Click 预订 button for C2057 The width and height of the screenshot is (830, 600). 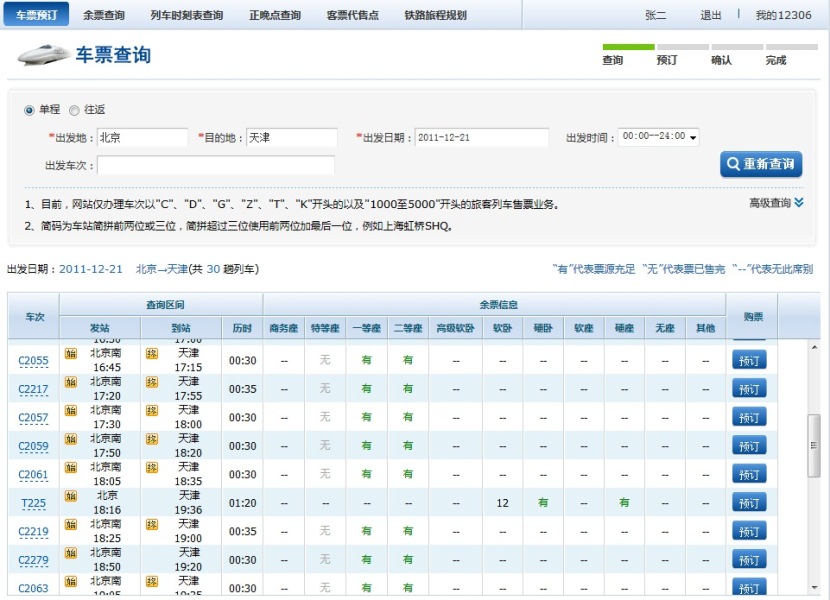pyautogui.click(x=749, y=418)
